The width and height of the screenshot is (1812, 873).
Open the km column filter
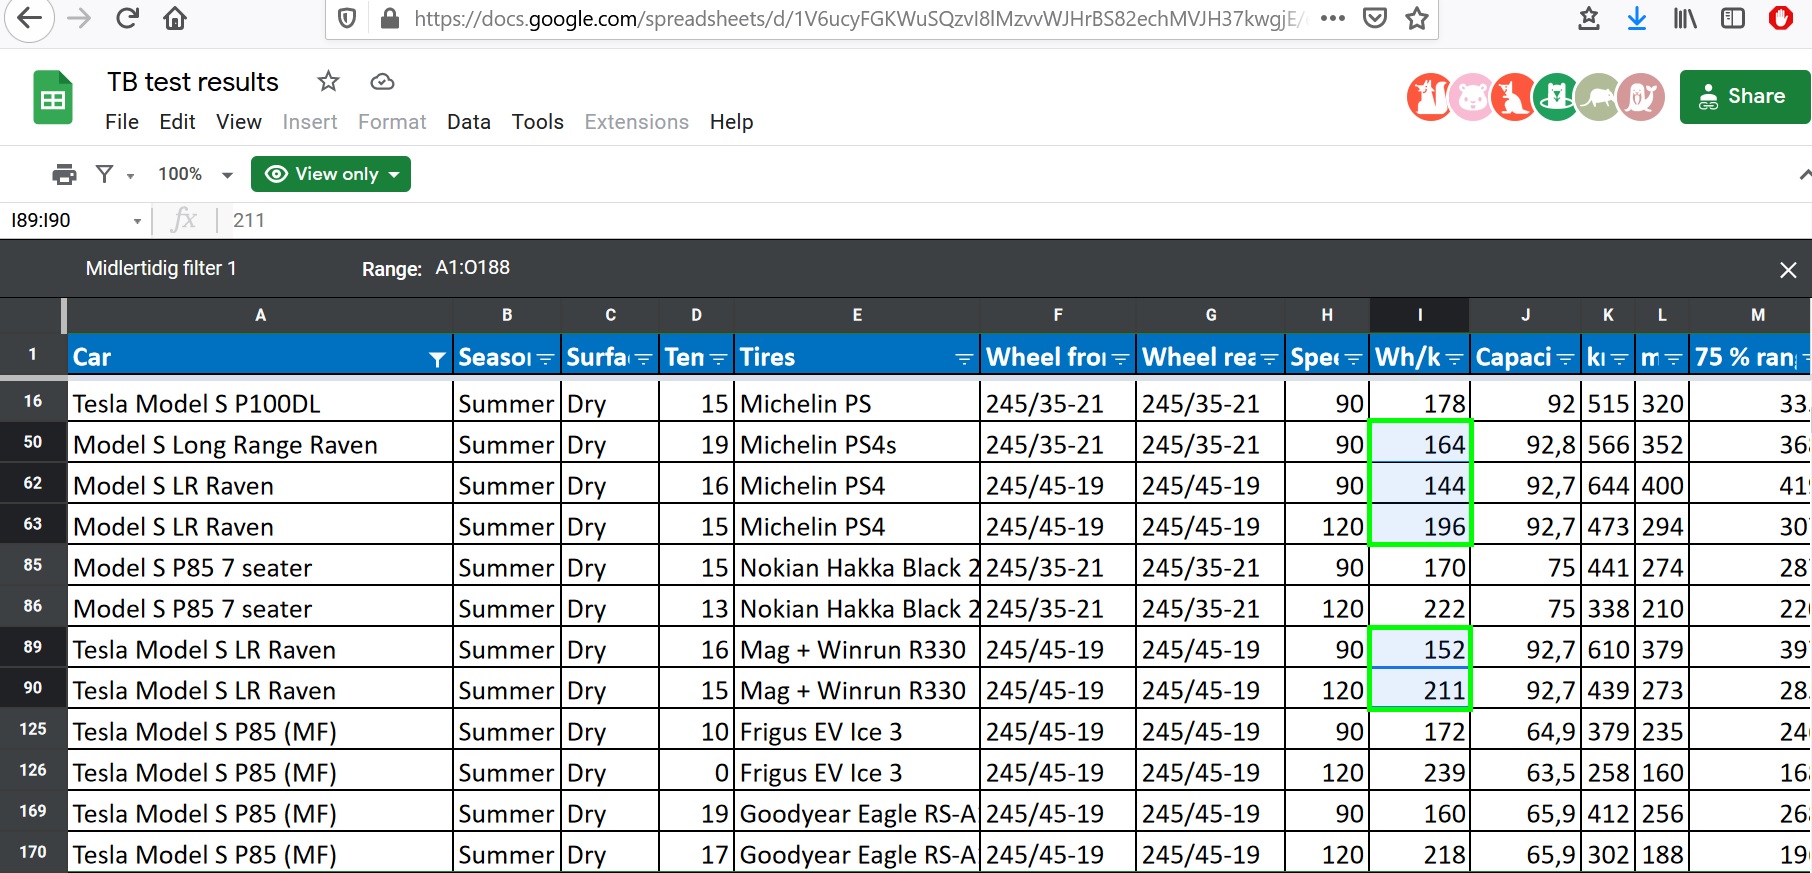click(1619, 358)
